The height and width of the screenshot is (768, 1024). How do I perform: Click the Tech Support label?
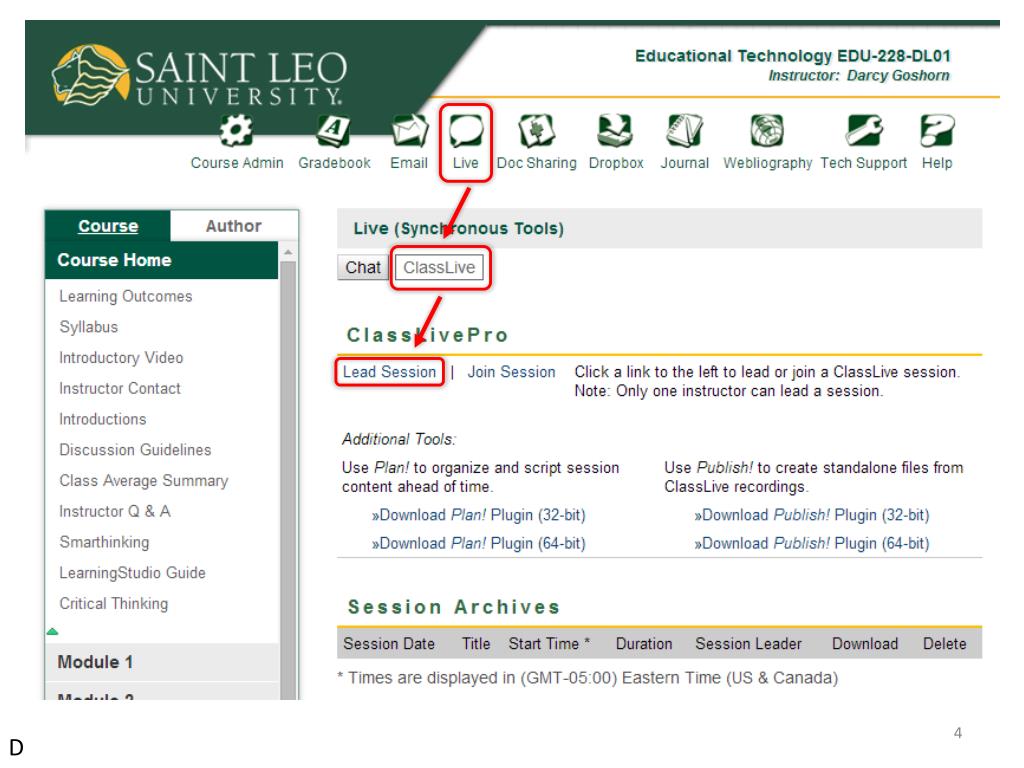pyautogui.click(x=863, y=163)
